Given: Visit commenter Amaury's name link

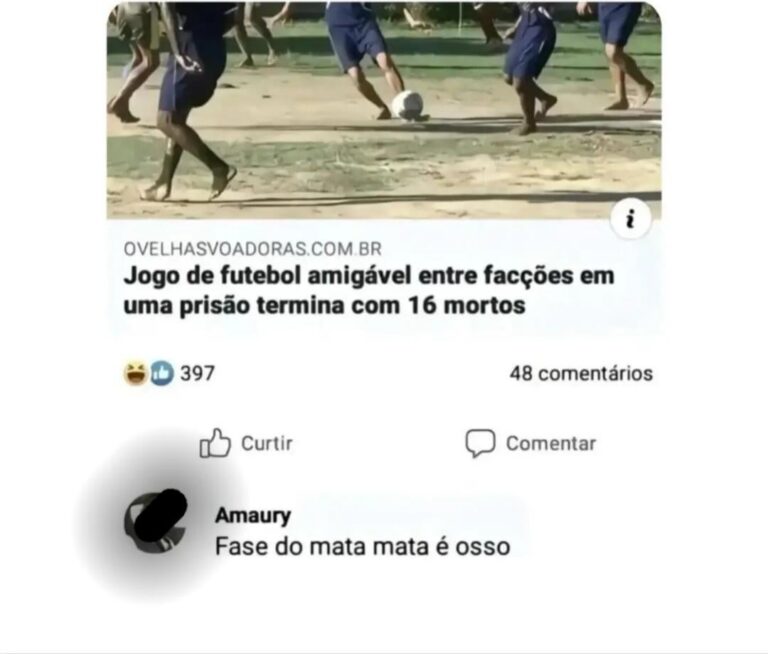Looking at the screenshot, I should pyautogui.click(x=253, y=515).
